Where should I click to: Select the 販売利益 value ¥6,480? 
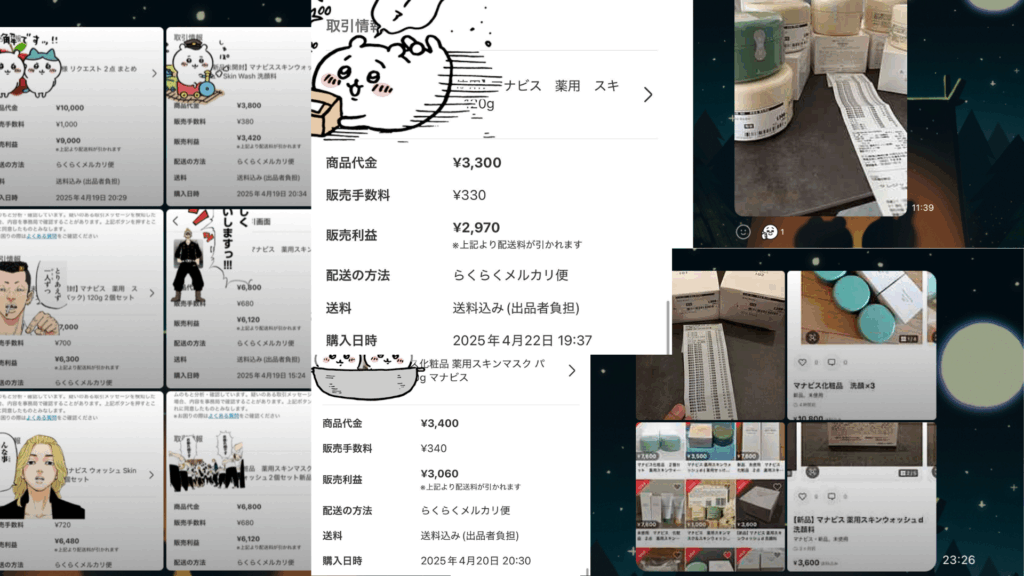coord(67,541)
